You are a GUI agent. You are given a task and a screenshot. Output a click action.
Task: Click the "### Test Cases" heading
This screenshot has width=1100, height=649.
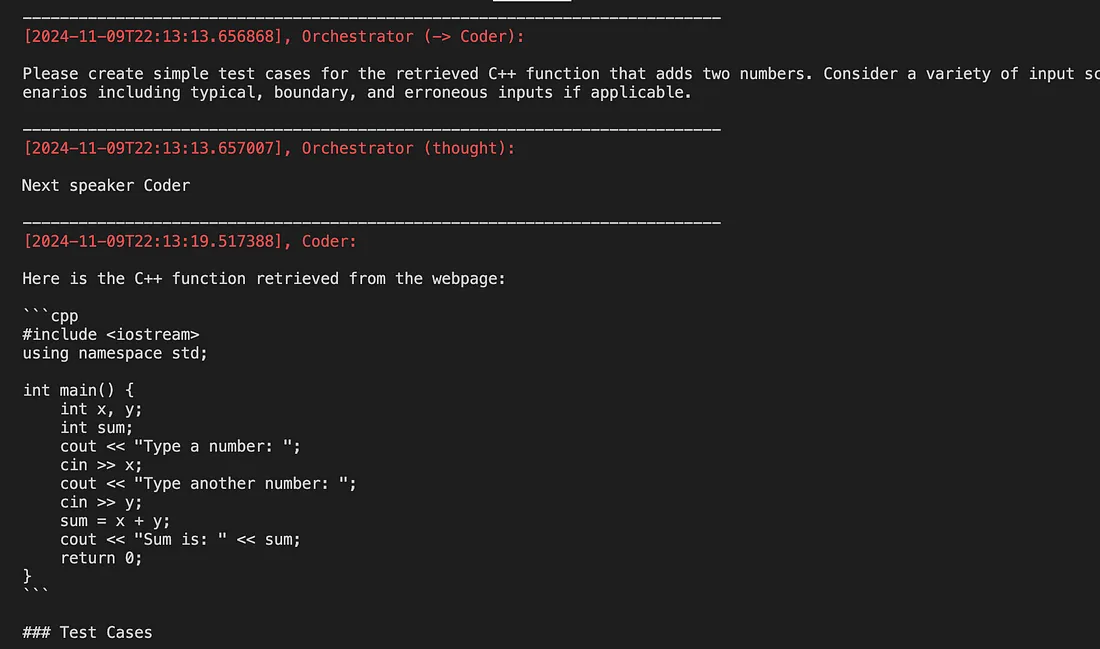pos(87,633)
